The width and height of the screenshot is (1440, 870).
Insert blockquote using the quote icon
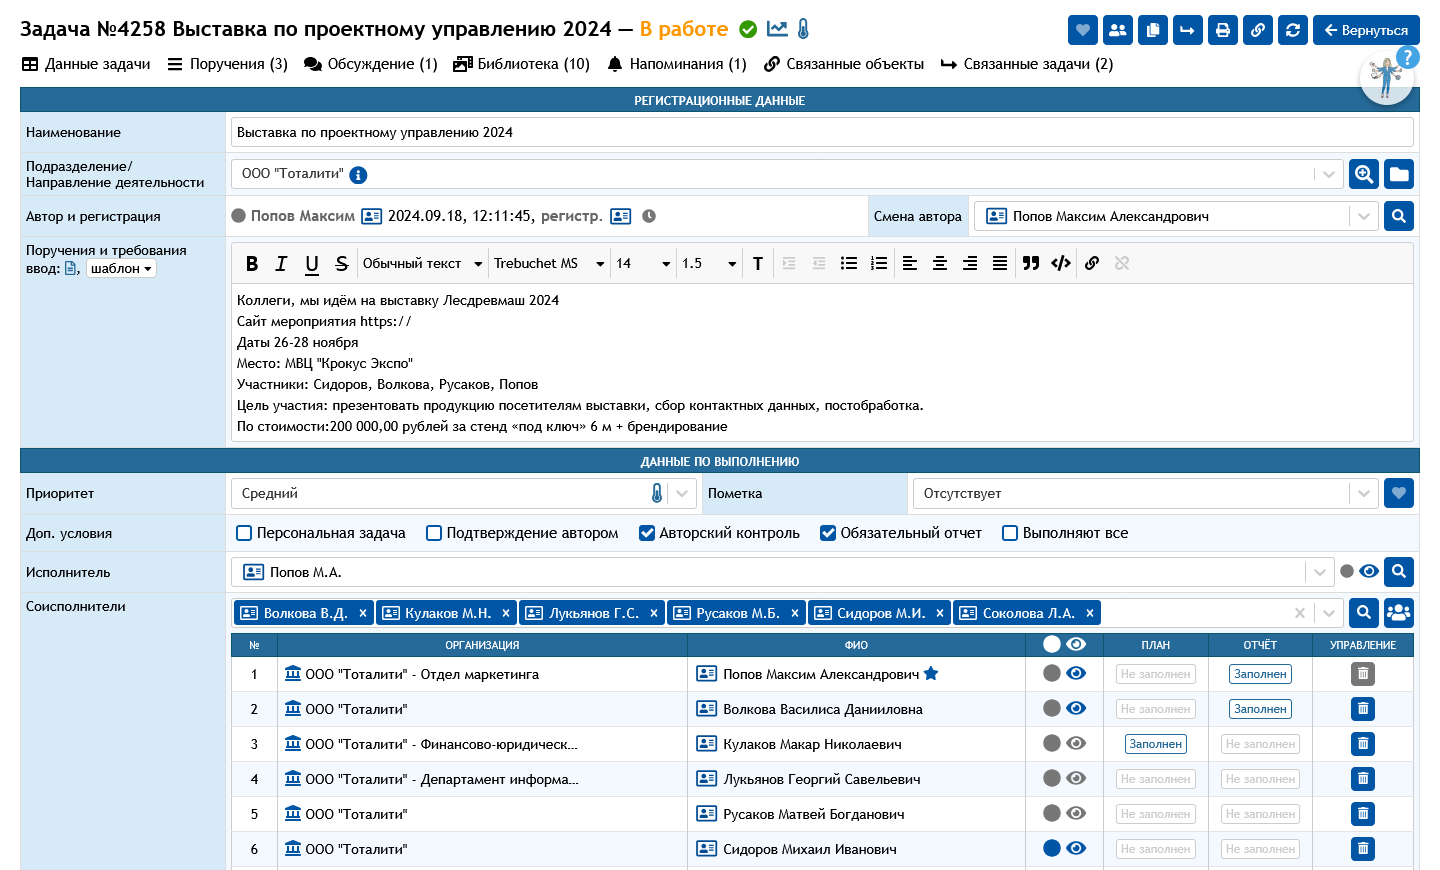(x=1031, y=264)
